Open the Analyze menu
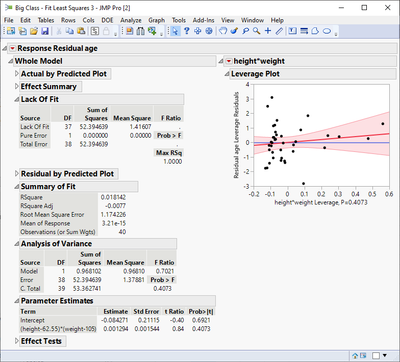Screen dimensions: 400x362 (131, 20)
